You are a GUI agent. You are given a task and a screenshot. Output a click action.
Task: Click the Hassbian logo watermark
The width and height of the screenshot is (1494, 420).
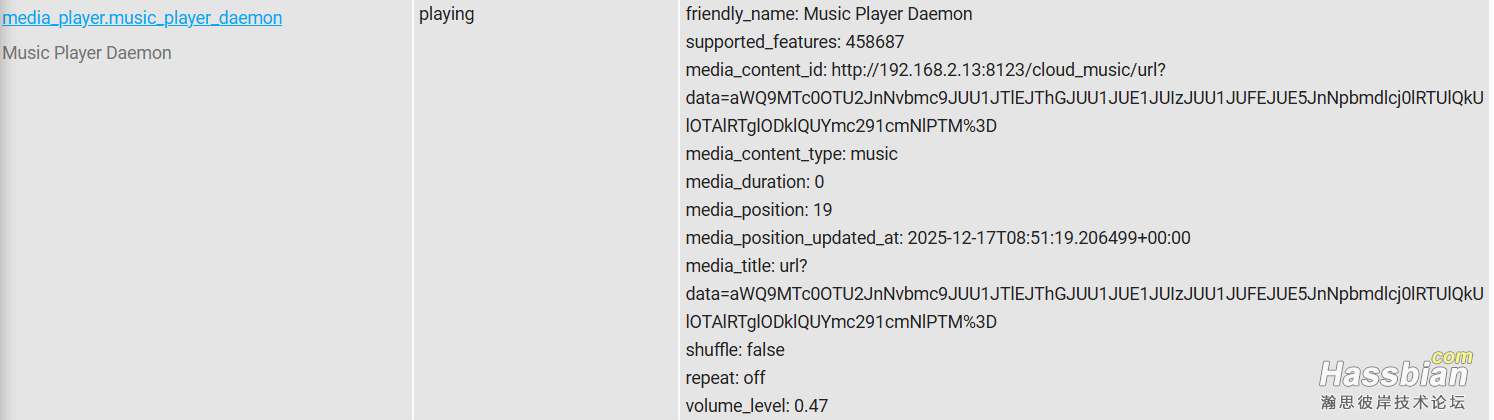(x=1393, y=374)
